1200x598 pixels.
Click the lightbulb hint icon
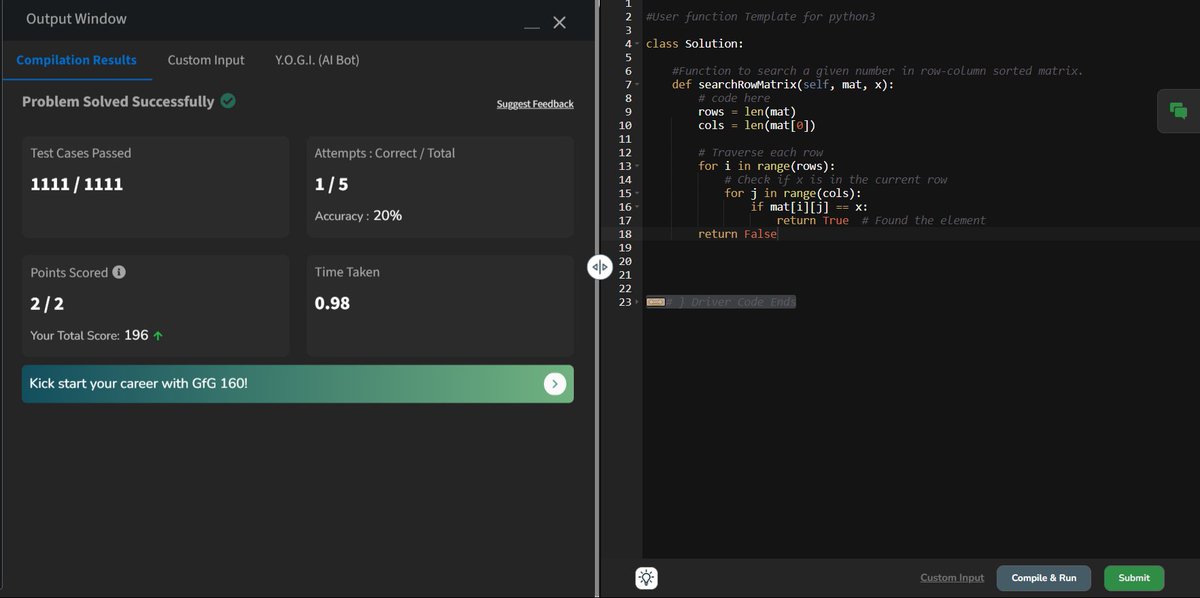[647, 577]
